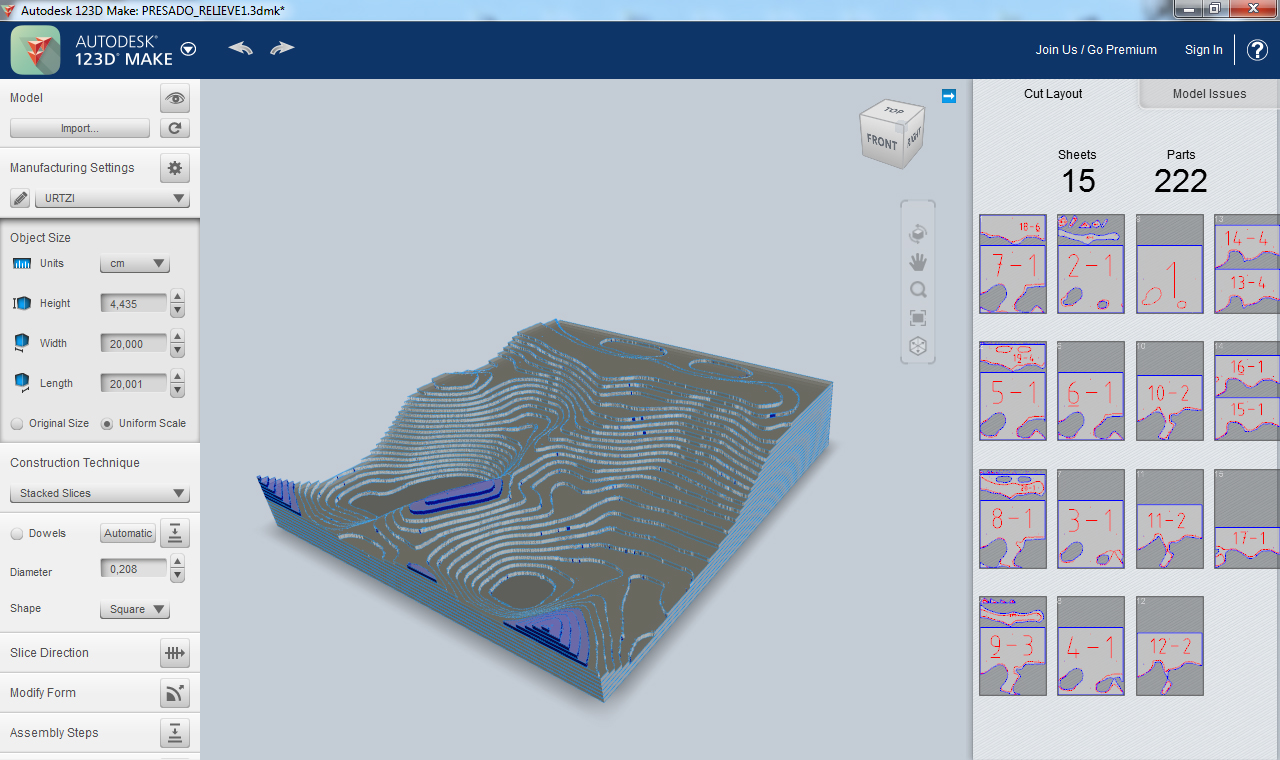Open the Slice Direction tool
The image size is (1280, 760).
coord(175,653)
